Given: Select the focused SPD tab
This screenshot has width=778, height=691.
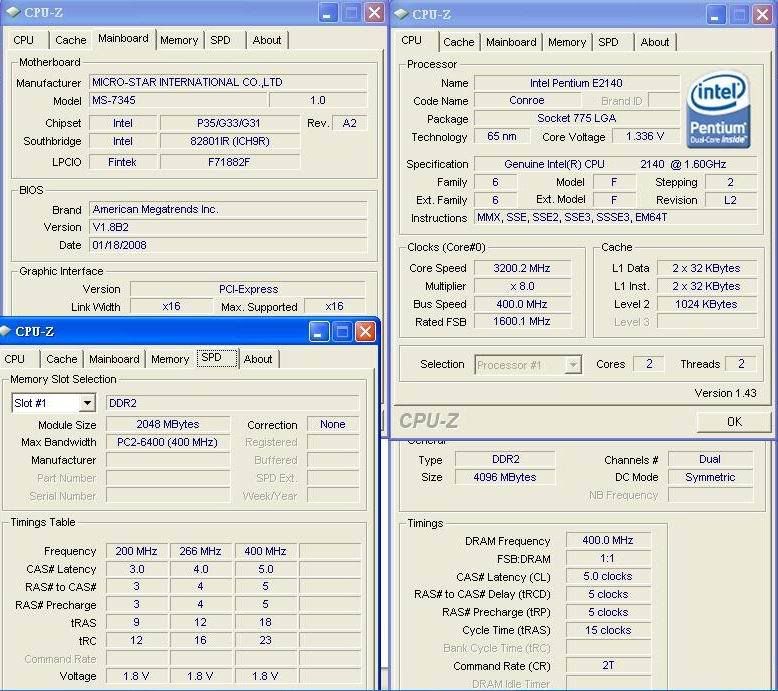Looking at the screenshot, I should coord(216,357).
